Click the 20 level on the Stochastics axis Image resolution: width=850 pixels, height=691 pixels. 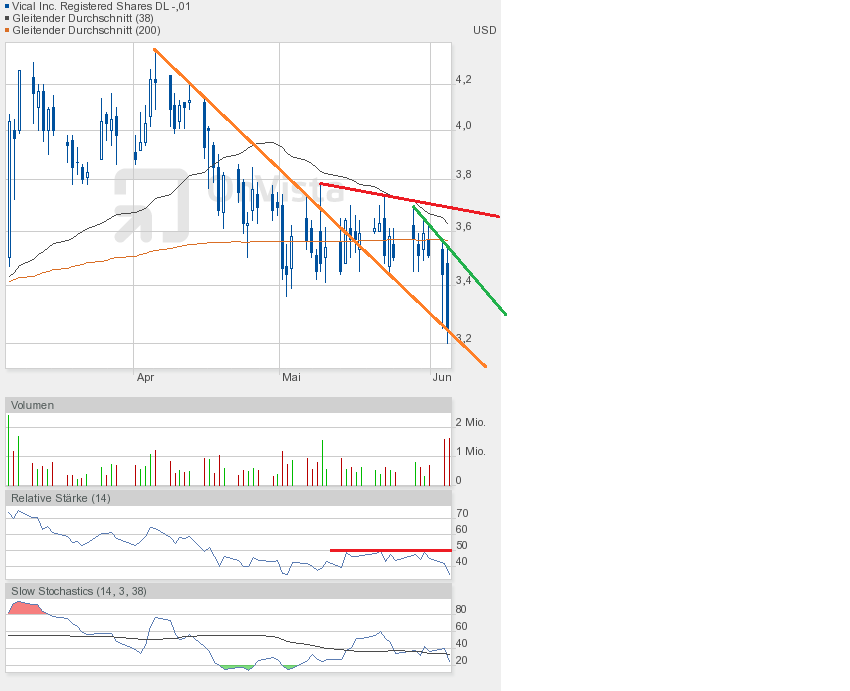(461, 661)
